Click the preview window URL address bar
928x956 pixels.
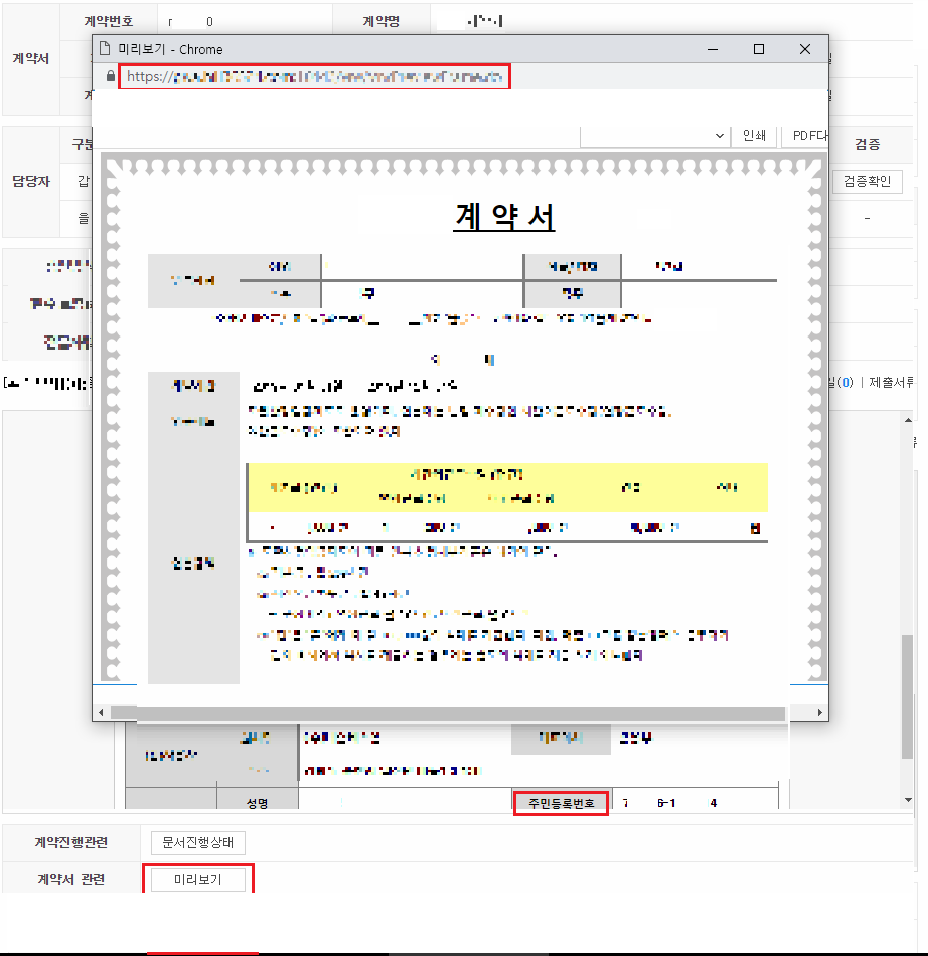(314, 76)
